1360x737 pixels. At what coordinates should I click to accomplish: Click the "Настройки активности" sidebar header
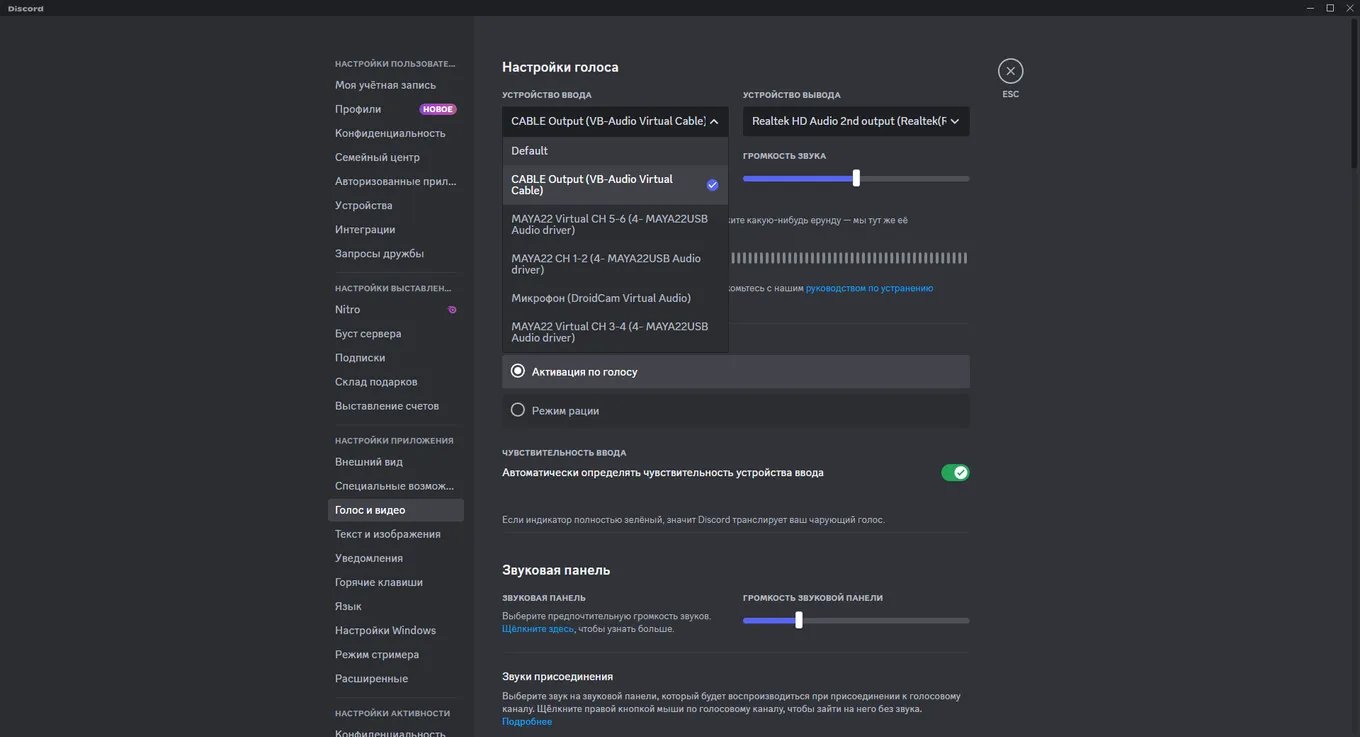point(392,713)
